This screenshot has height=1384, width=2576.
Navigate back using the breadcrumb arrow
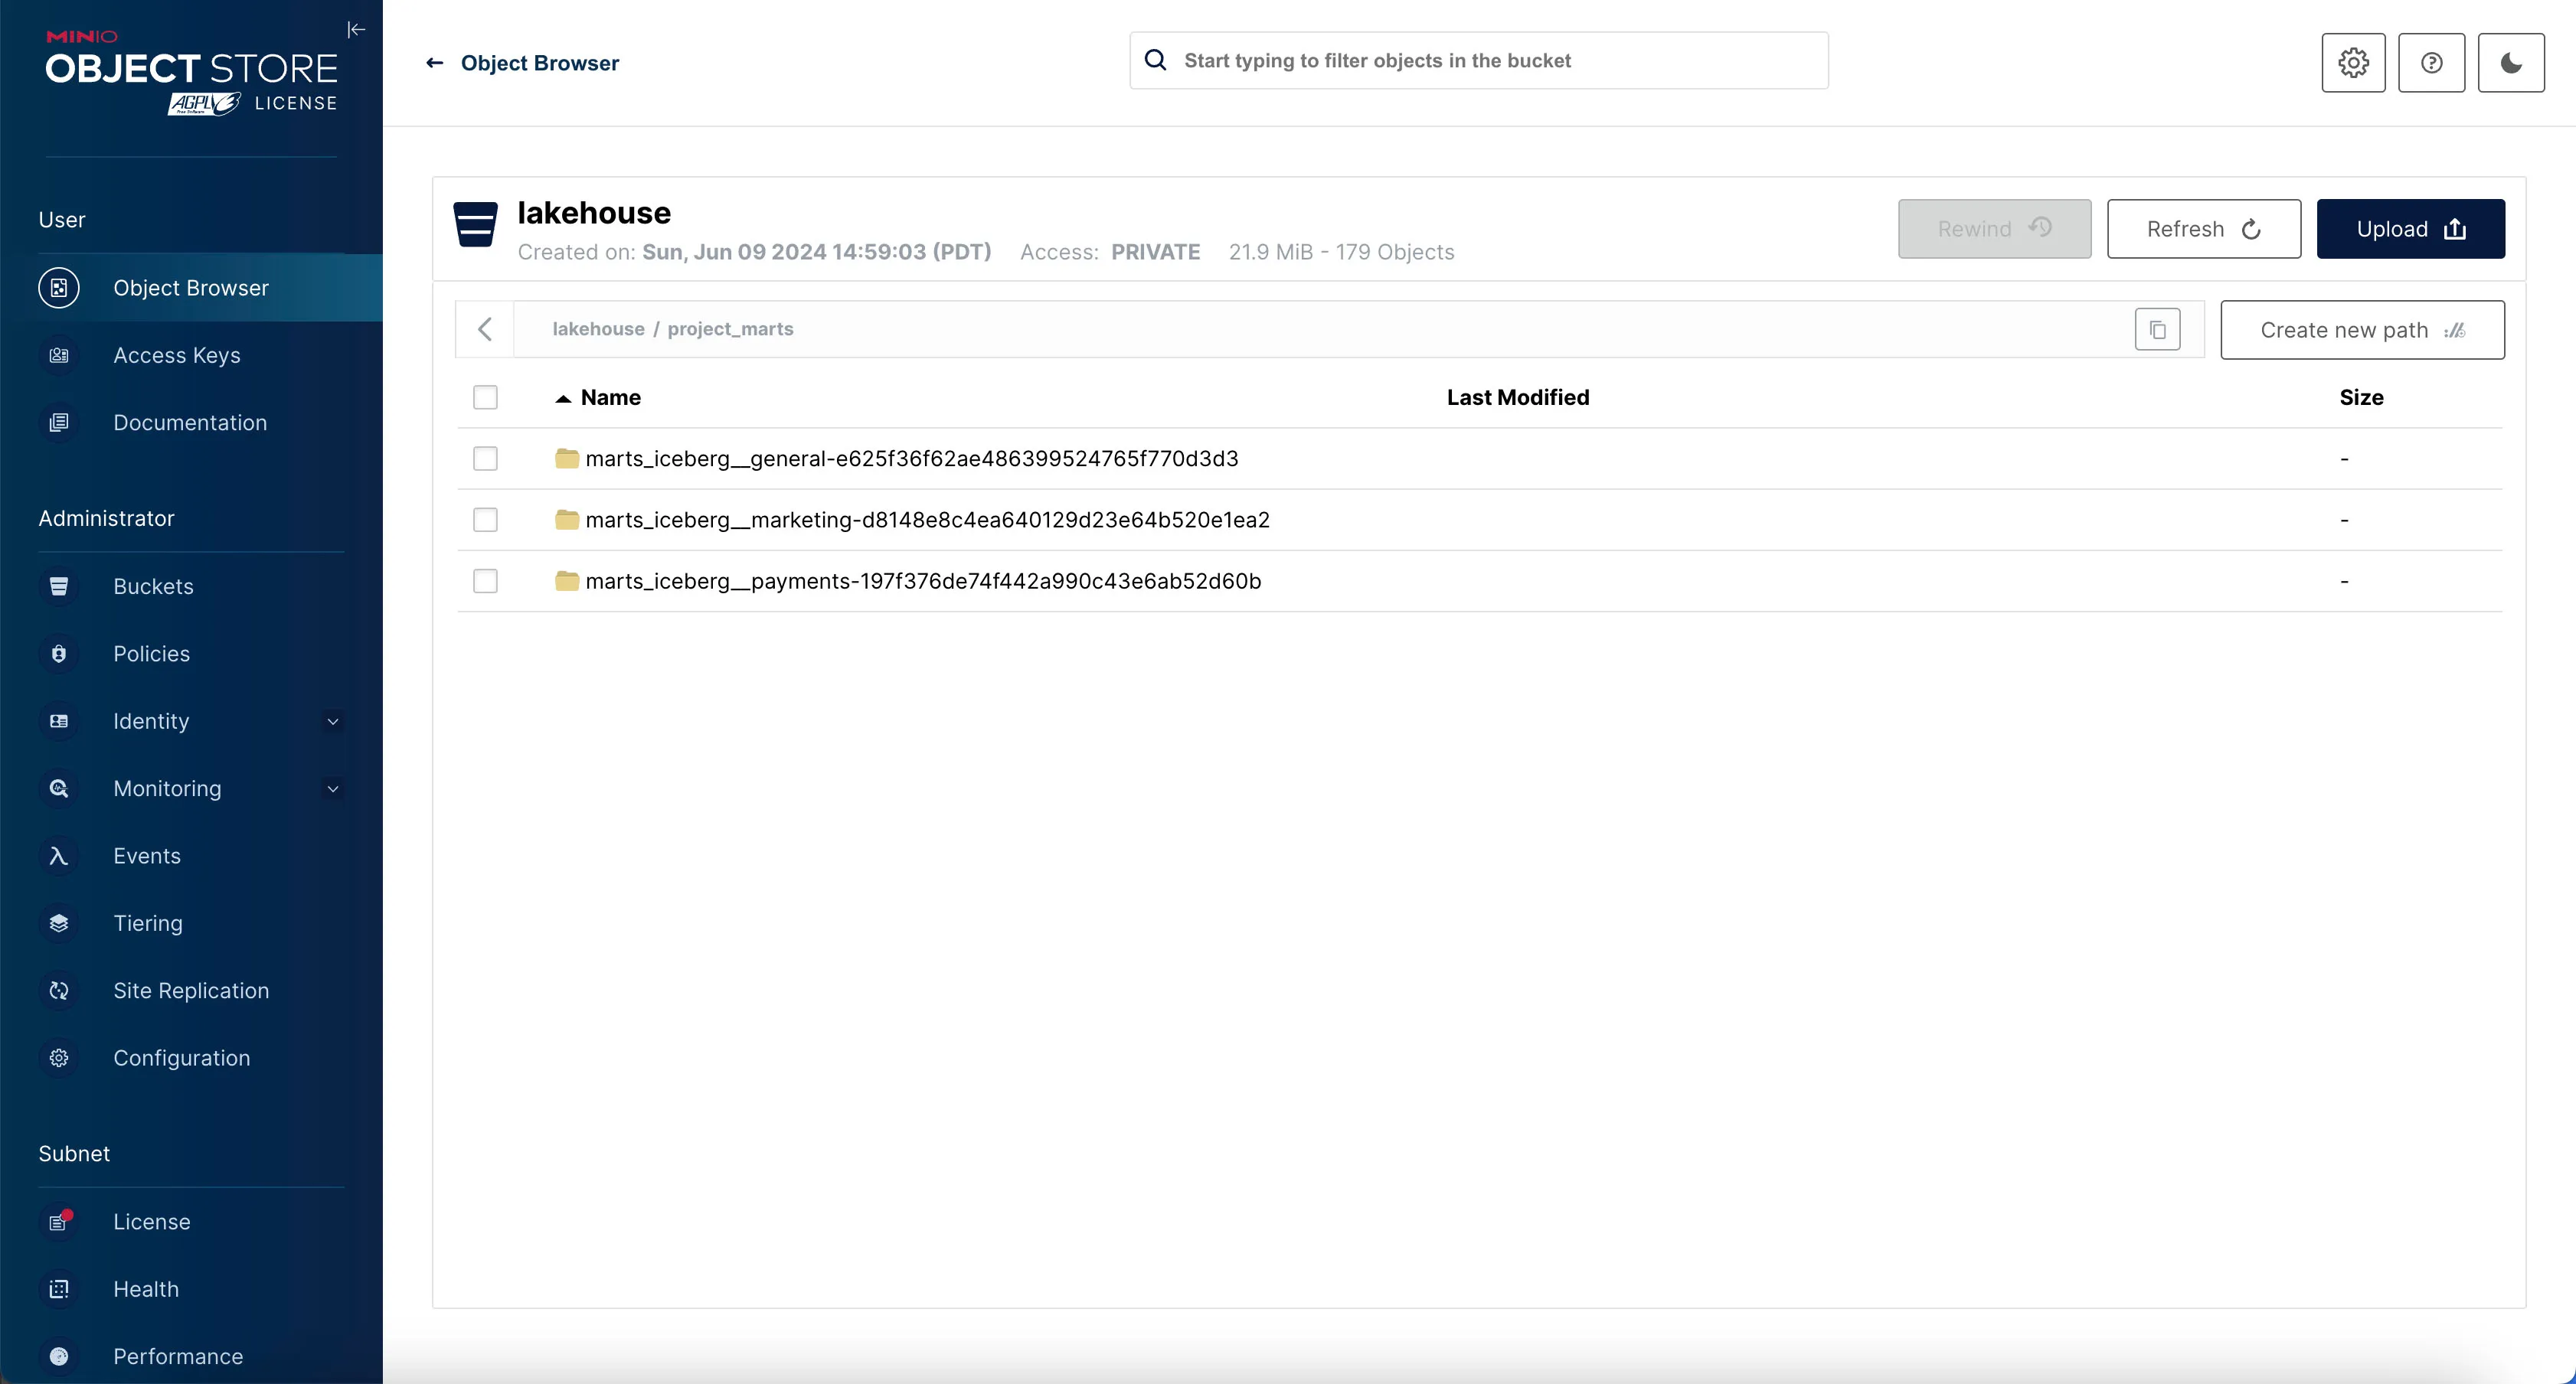click(x=484, y=329)
